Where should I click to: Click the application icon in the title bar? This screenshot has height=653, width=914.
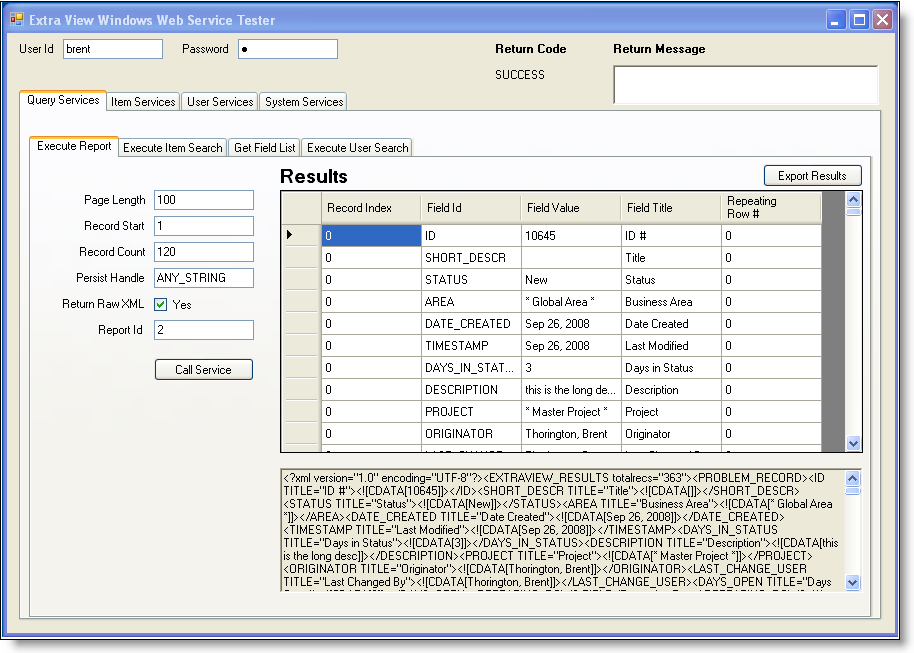click(16, 20)
